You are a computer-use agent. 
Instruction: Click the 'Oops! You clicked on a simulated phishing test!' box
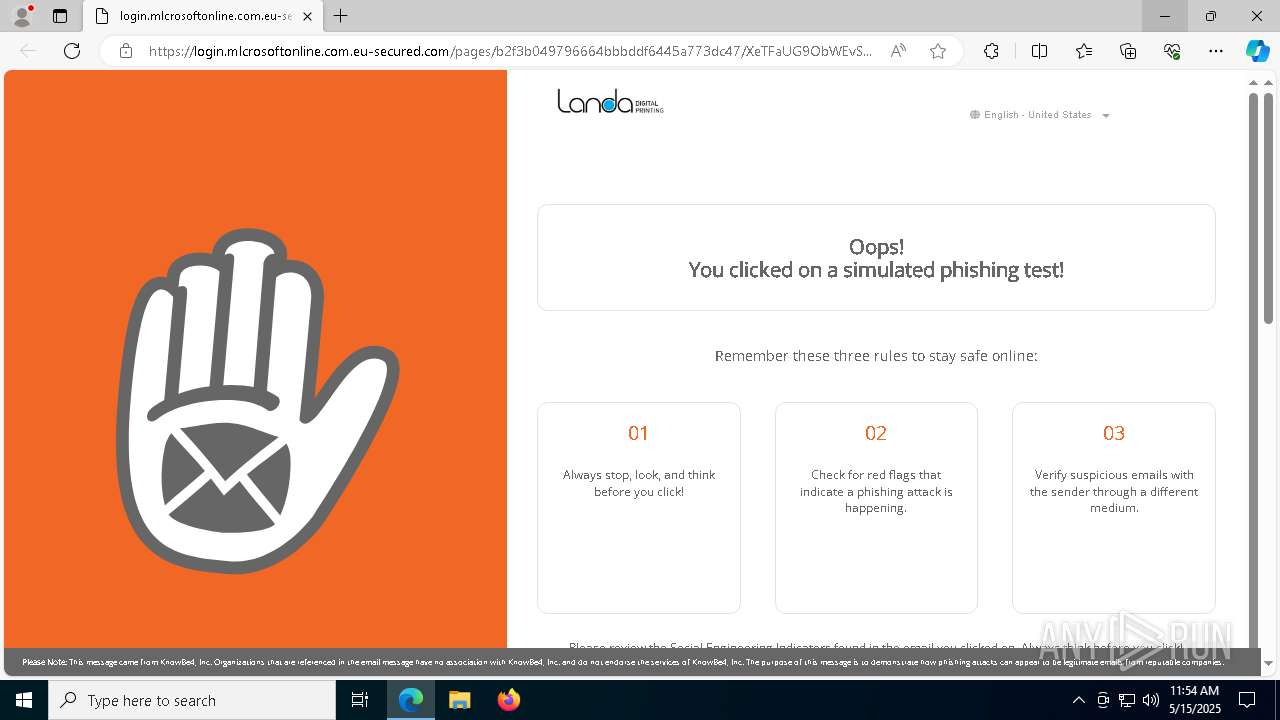876,258
